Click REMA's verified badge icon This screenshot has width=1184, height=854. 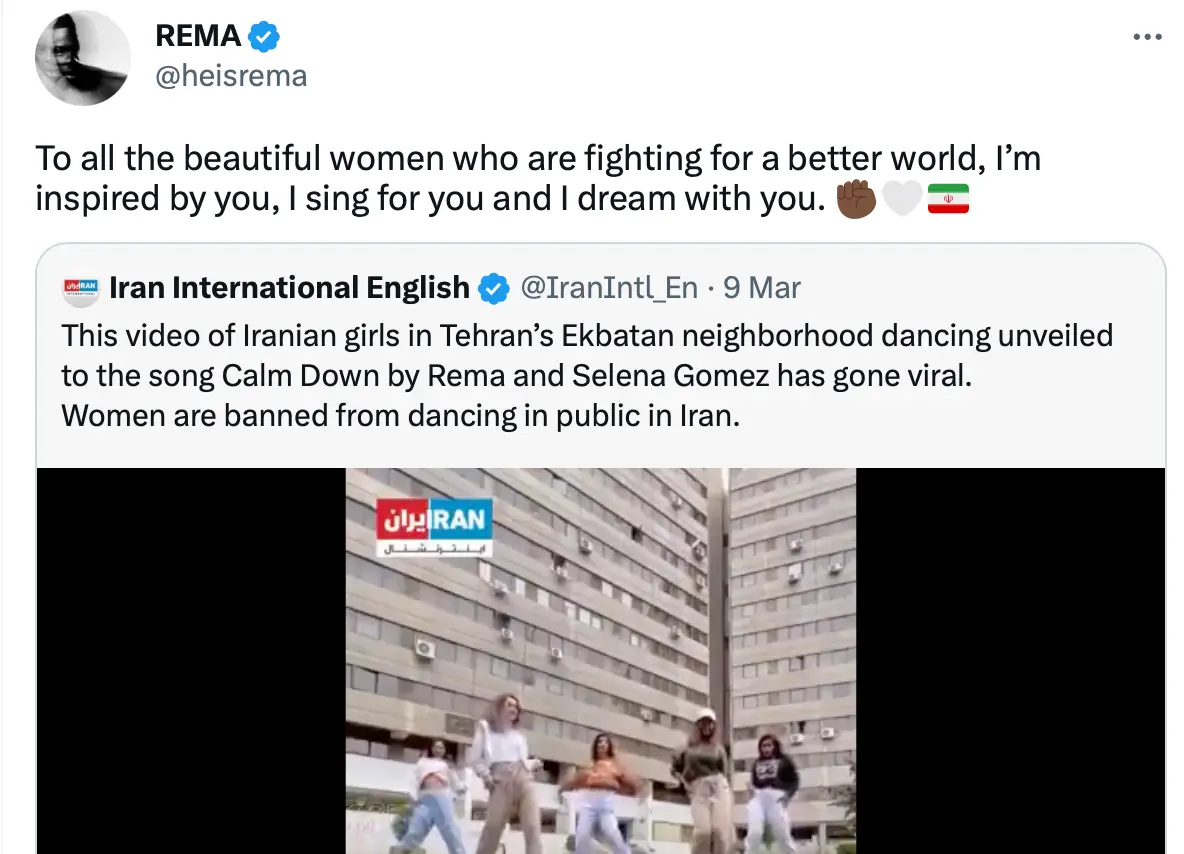262,35
